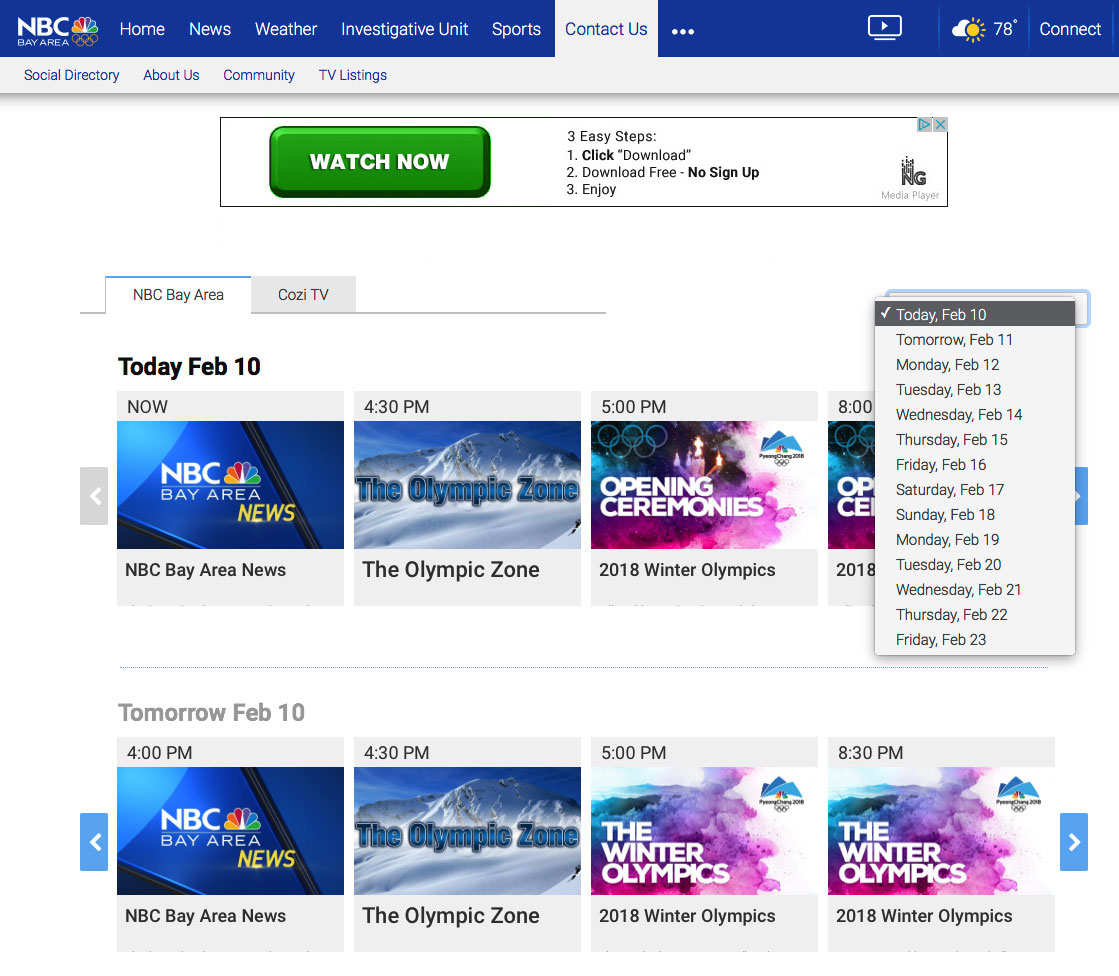Open the Social Directory link

pos(72,75)
